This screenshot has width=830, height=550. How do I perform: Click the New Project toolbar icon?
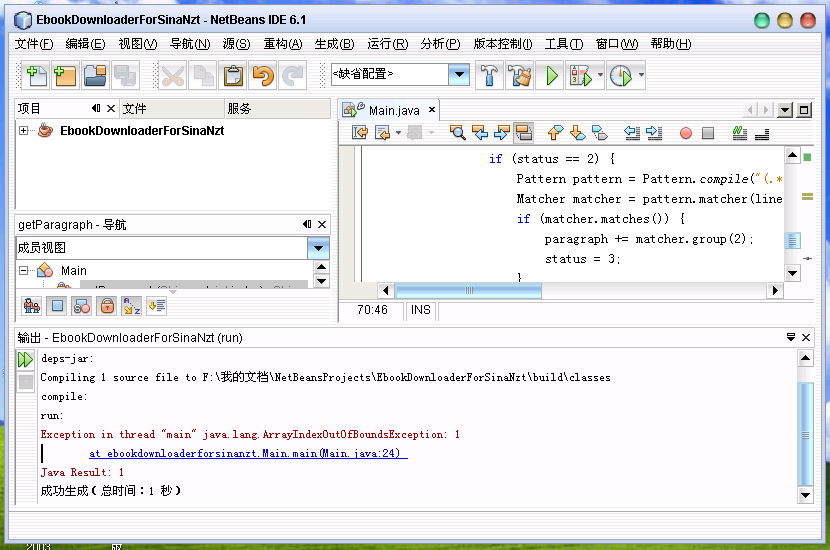[x=66, y=76]
